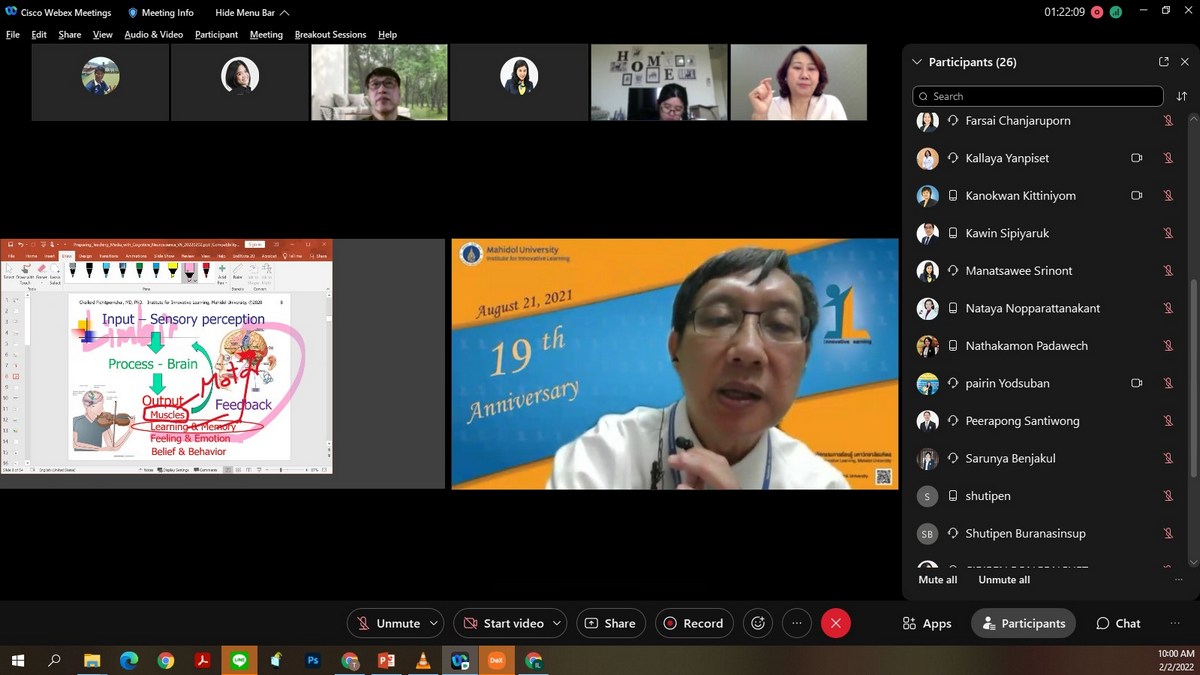Viewport: 1200px width, 675px height.
Task: Click the Unmute all button
Action: click(1004, 580)
